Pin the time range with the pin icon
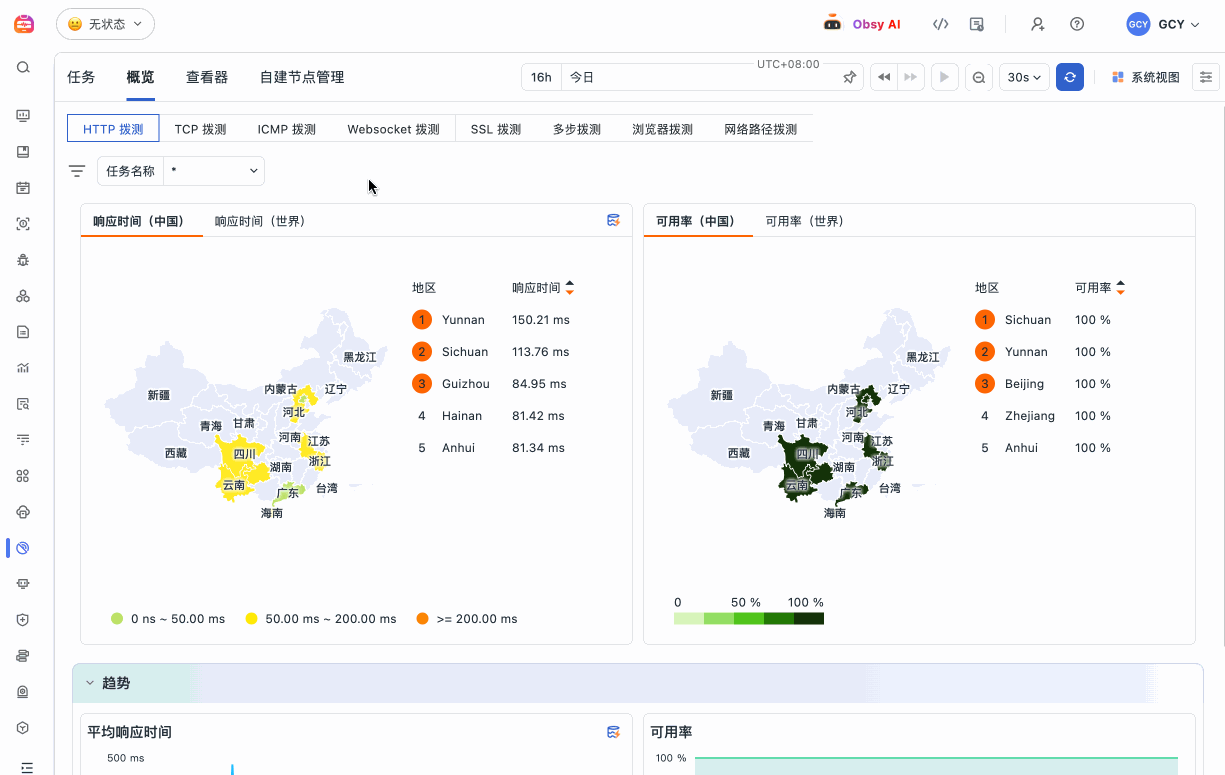Image resolution: width=1225 pixels, height=775 pixels. tap(850, 77)
